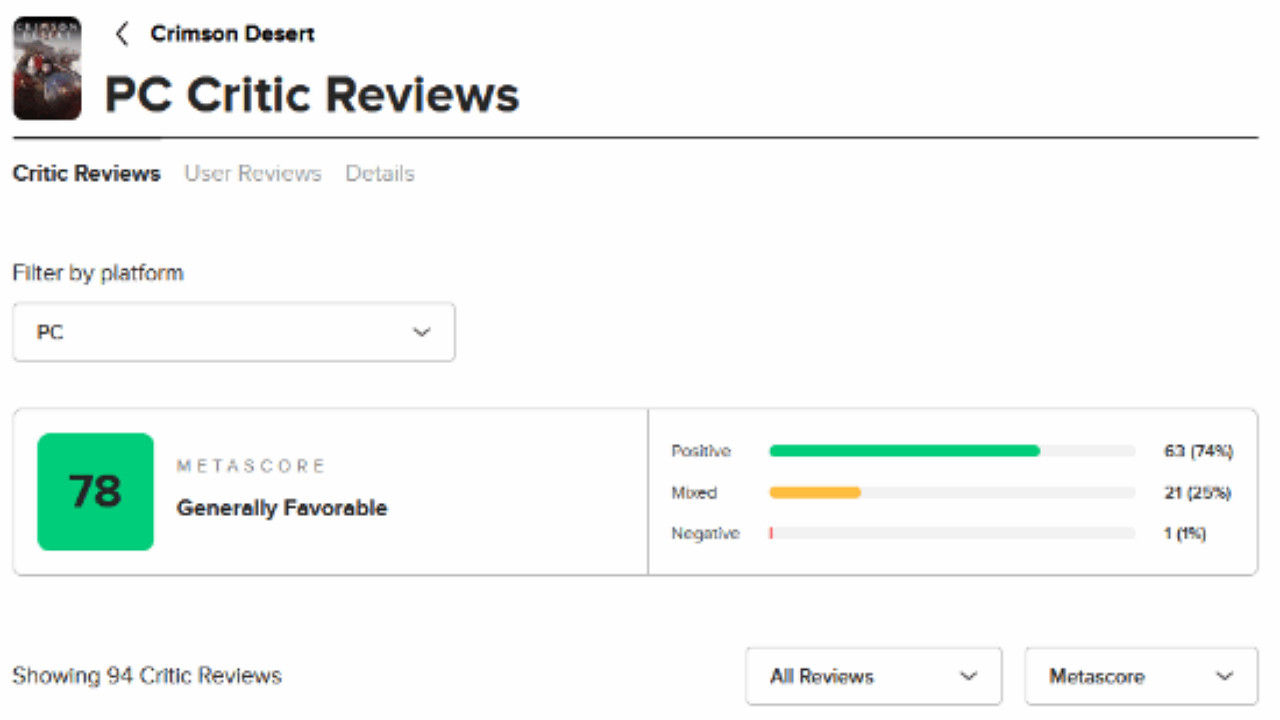Click the Mixed reviews label
Screen dimensions: 1280x720
click(694, 492)
